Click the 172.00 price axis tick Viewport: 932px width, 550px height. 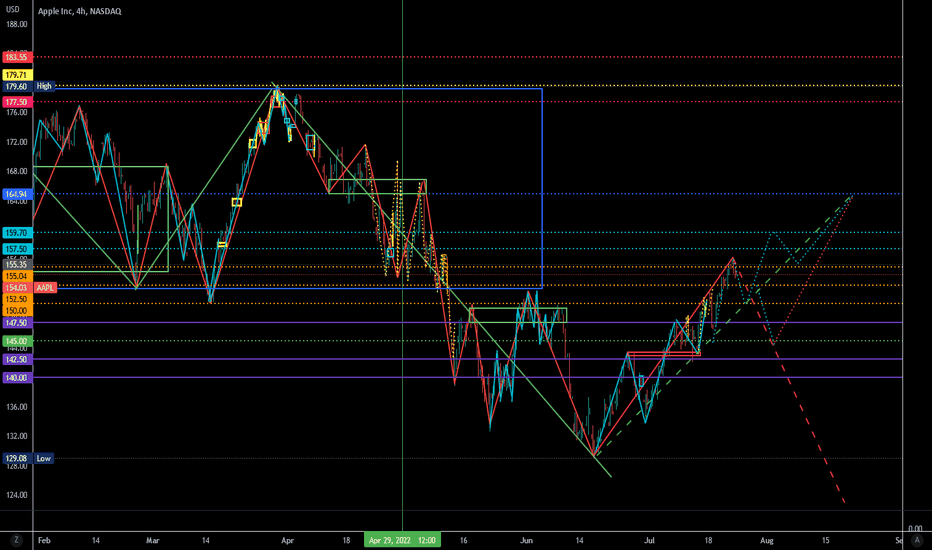click(17, 142)
